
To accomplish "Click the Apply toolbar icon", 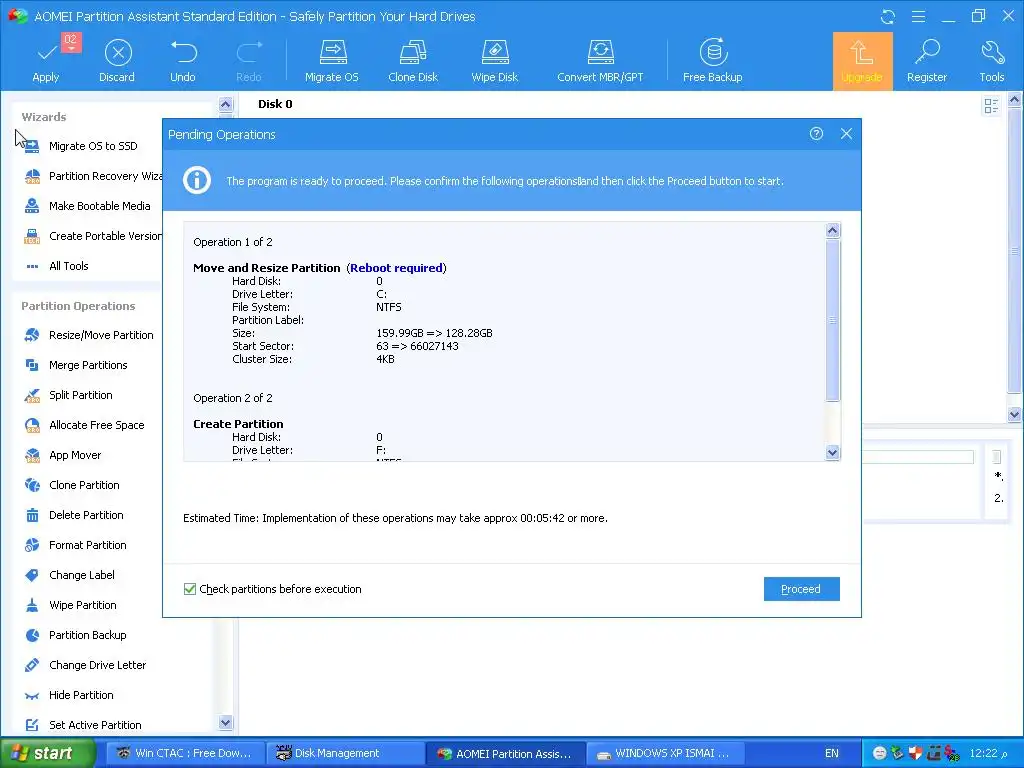I will tap(46, 61).
